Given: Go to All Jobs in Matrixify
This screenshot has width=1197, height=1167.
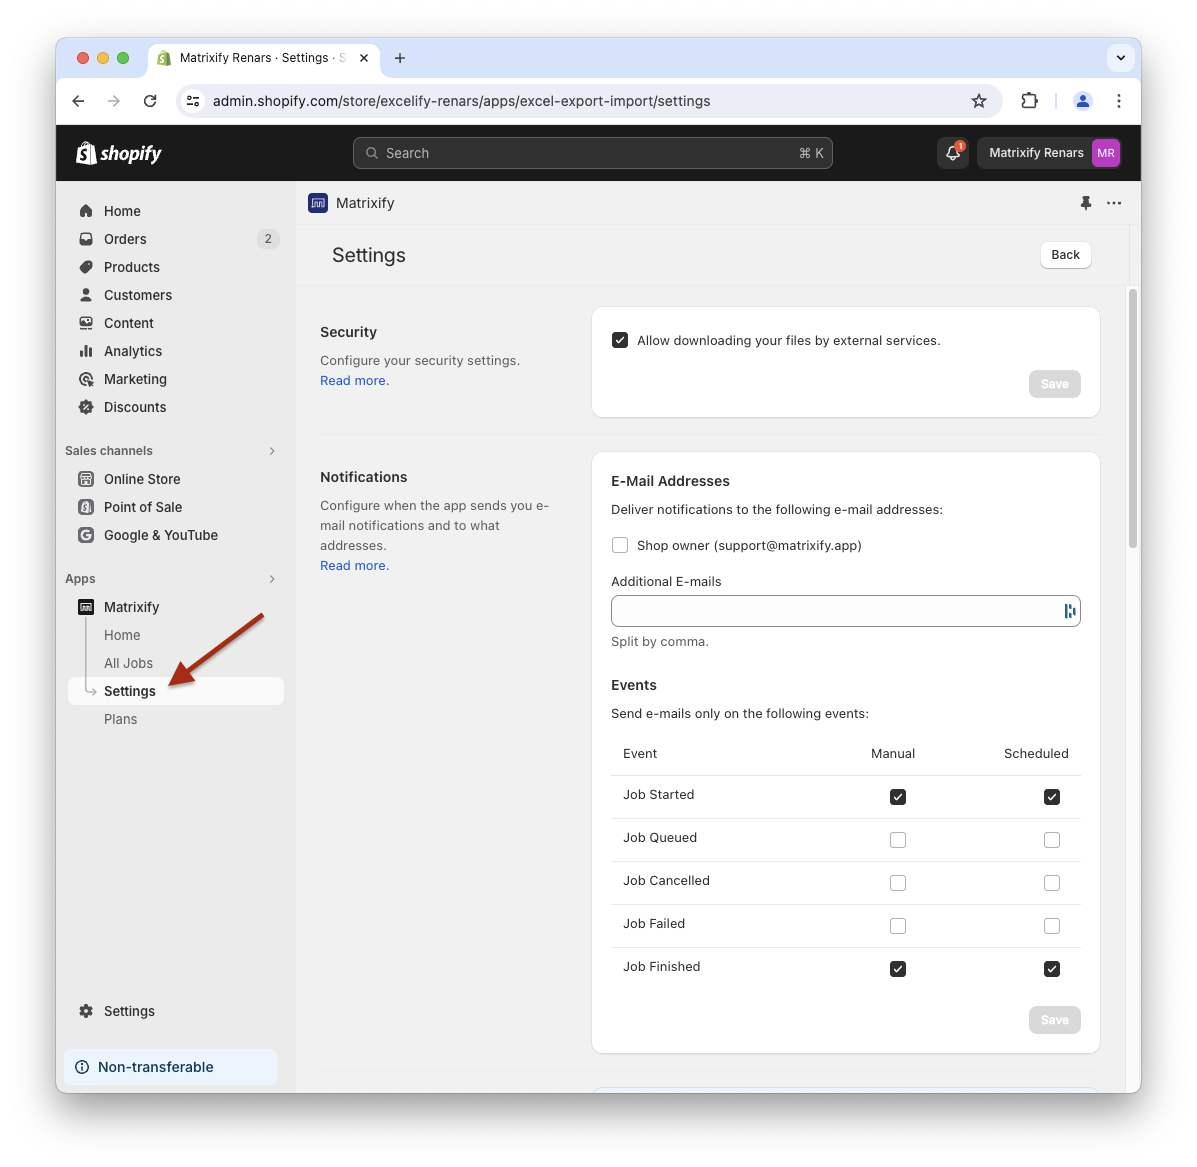Looking at the screenshot, I should (128, 663).
